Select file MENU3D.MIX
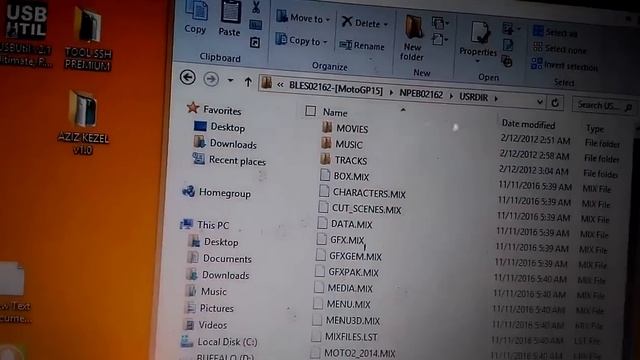This screenshot has height=360, width=640. [x=353, y=320]
